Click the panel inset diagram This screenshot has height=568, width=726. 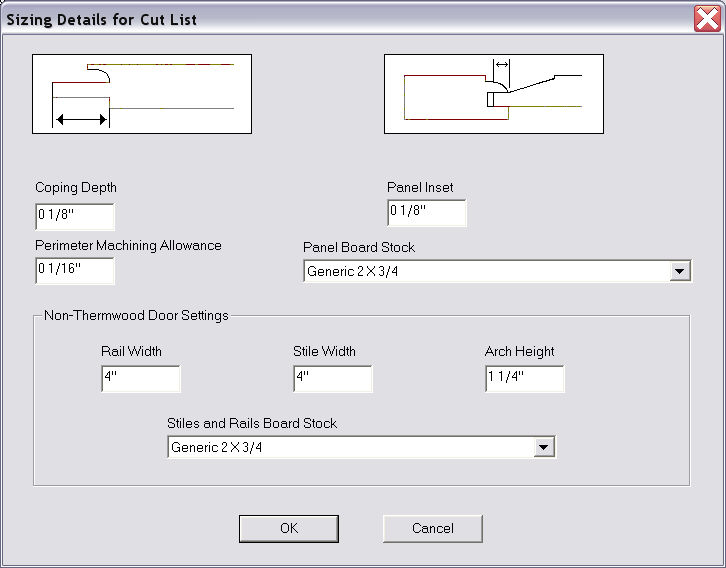click(x=494, y=94)
